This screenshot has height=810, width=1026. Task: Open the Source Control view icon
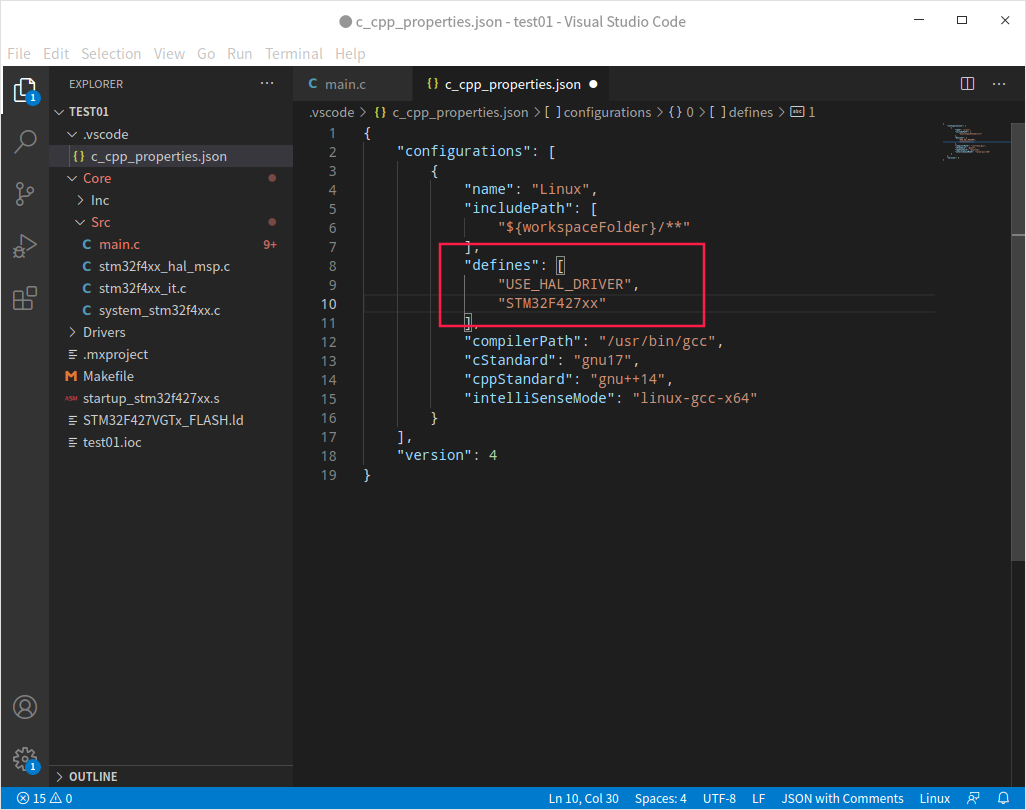(x=26, y=194)
